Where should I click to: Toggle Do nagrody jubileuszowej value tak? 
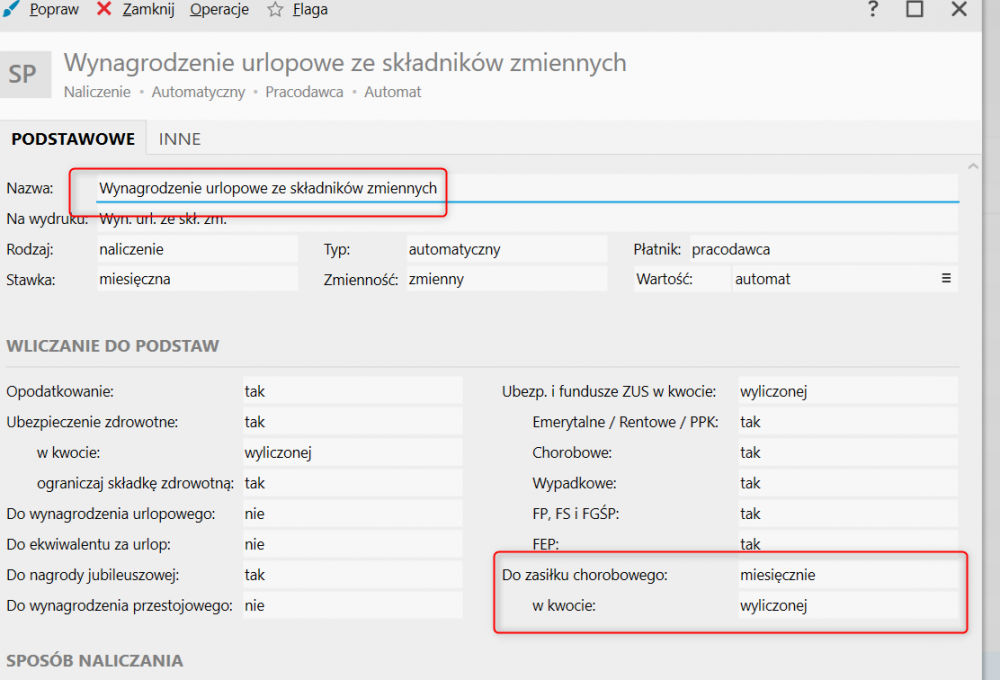(352, 575)
